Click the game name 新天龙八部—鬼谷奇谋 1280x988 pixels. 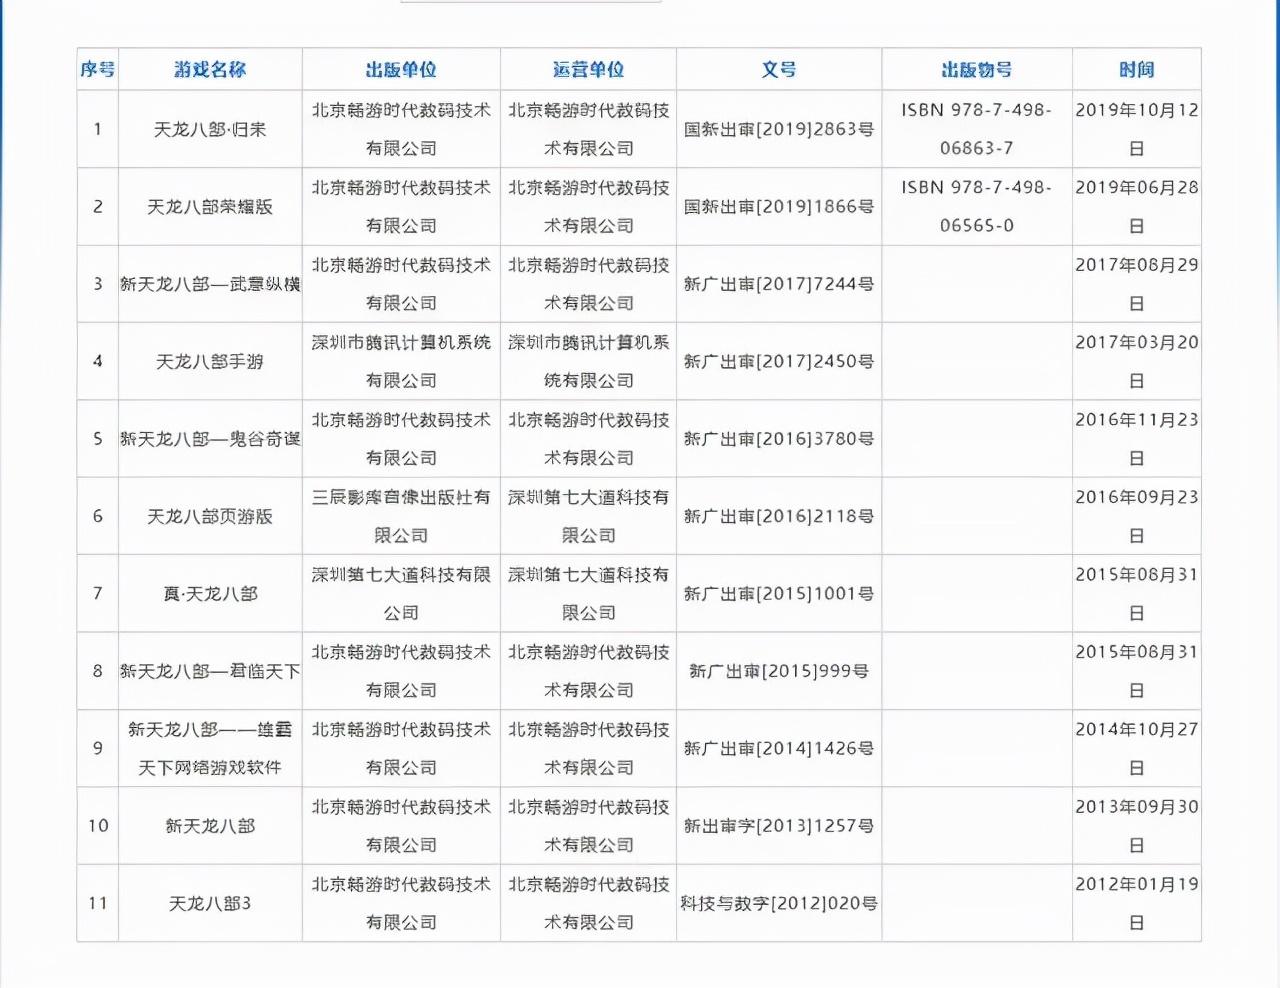tap(210, 439)
